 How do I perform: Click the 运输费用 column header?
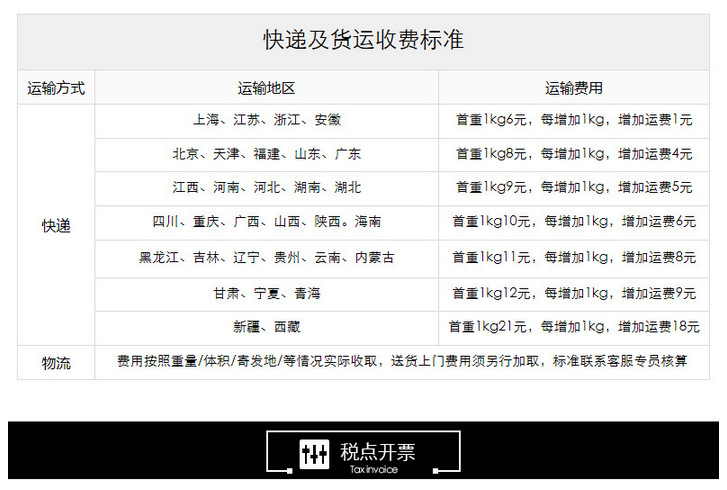pyautogui.click(x=574, y=88)
